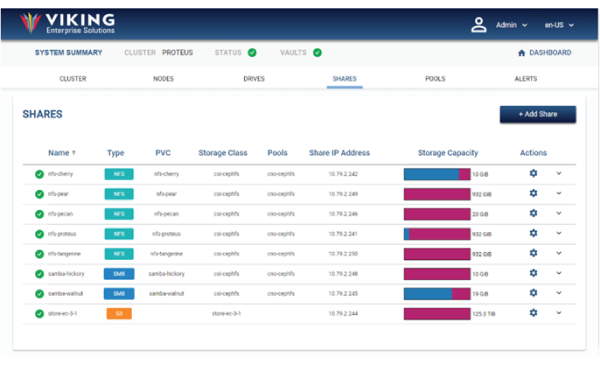
Task: Click the Viking Enterprise Solutions logo
Action: (x=67, y=23)
